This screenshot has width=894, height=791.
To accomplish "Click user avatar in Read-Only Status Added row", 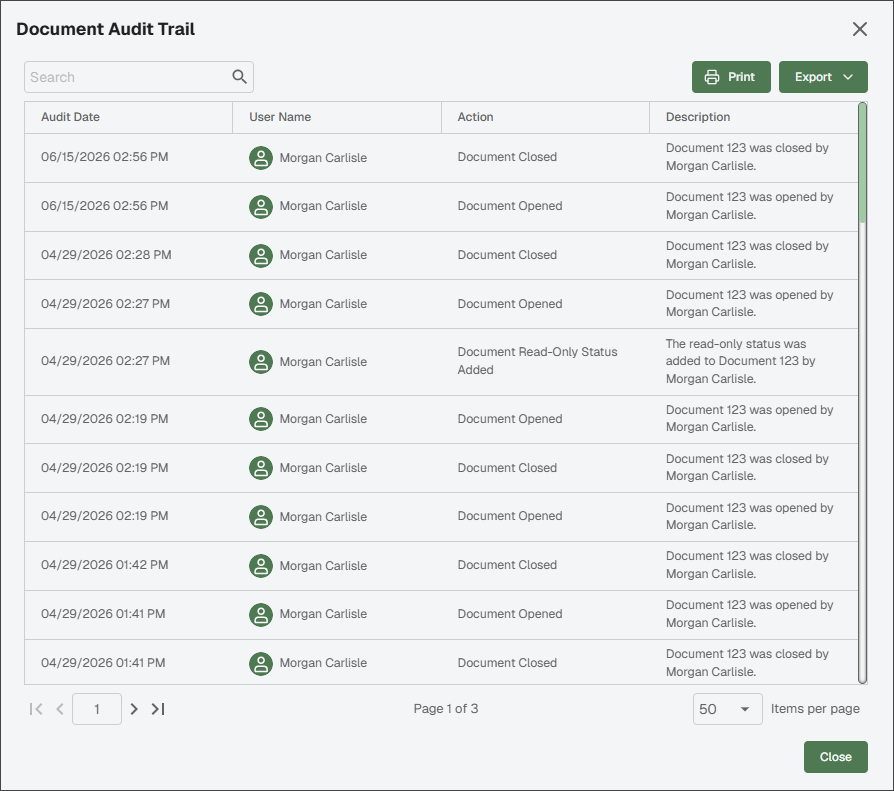I will pos(261,362).
